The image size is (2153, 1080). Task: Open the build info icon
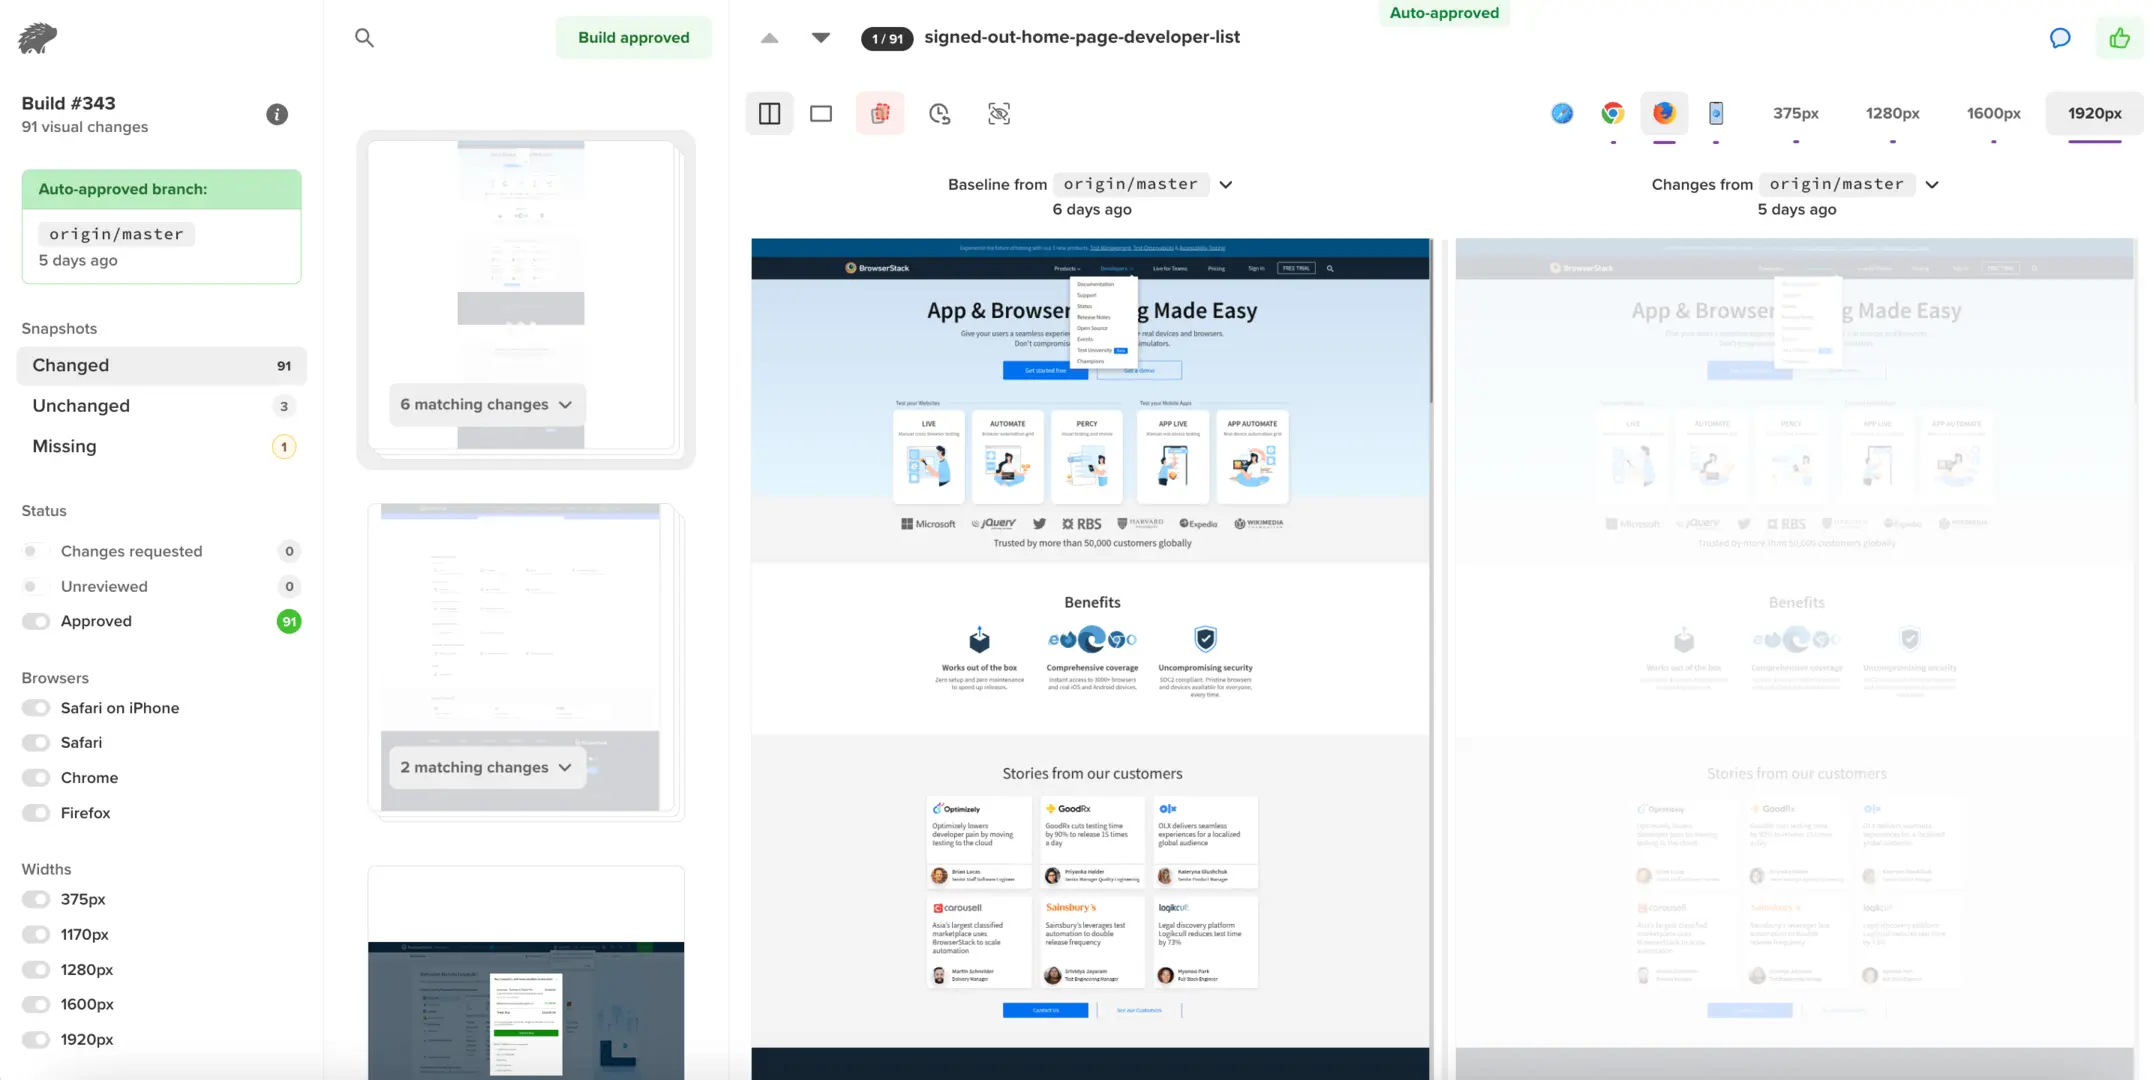(x=277, y=114)
